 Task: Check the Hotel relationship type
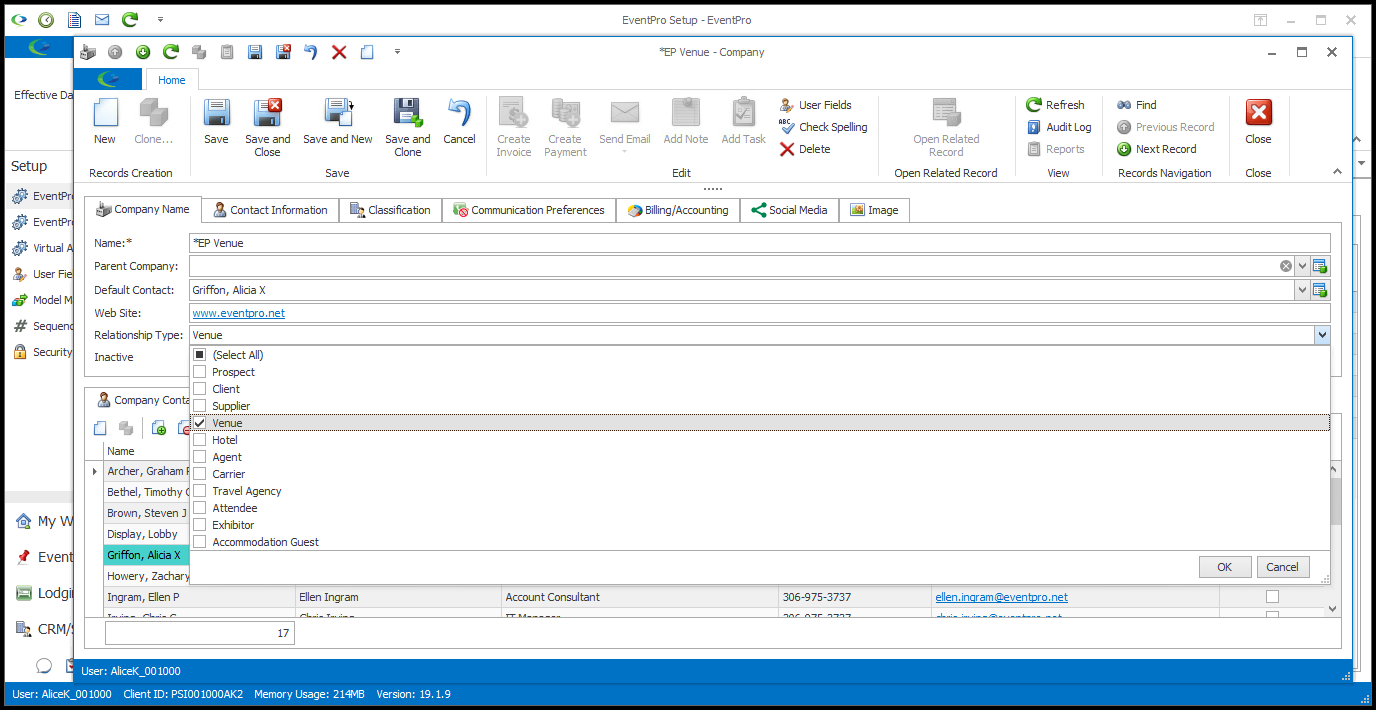click(200, 440)
